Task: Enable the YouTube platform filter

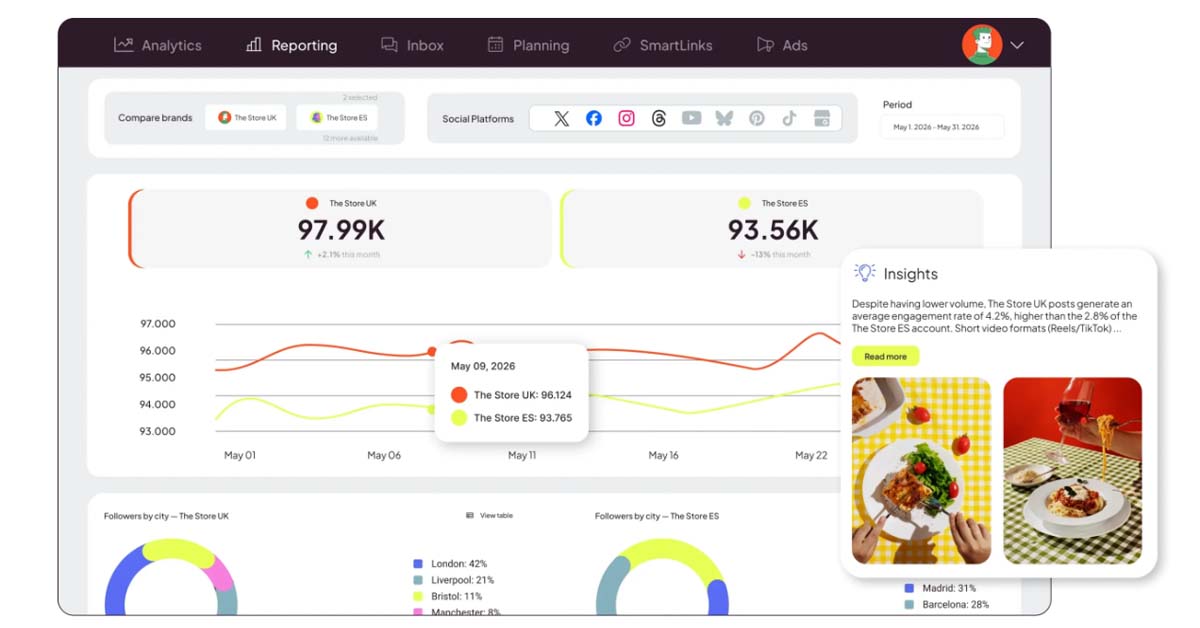Action: [691, 118]
